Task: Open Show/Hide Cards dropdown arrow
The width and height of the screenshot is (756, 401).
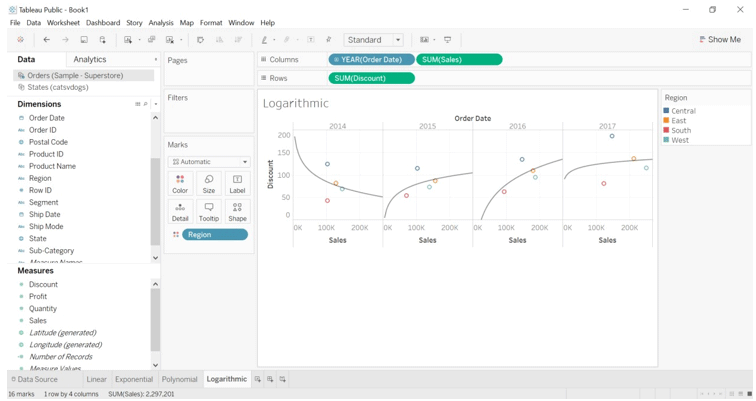Action: point(434,40)
